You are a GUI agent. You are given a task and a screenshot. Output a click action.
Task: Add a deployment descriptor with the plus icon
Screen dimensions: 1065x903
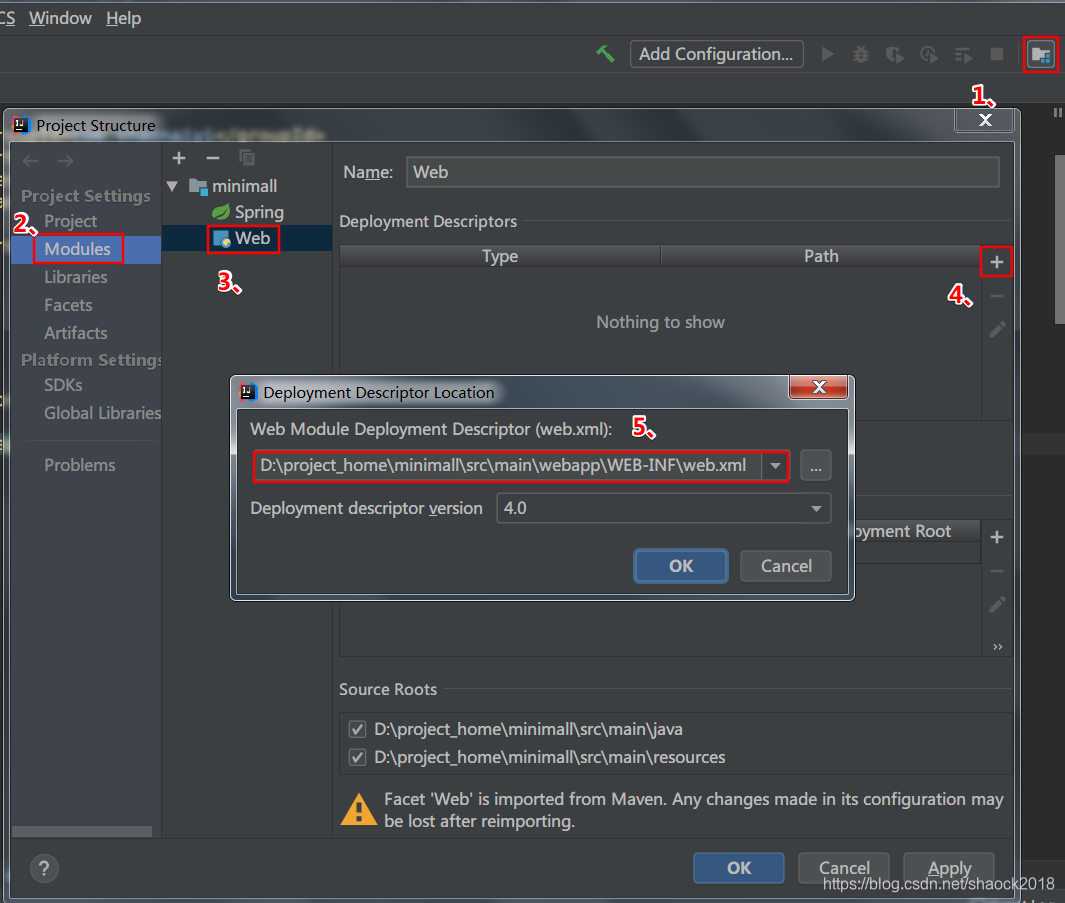pyautogui.click(x=996, y=262)
